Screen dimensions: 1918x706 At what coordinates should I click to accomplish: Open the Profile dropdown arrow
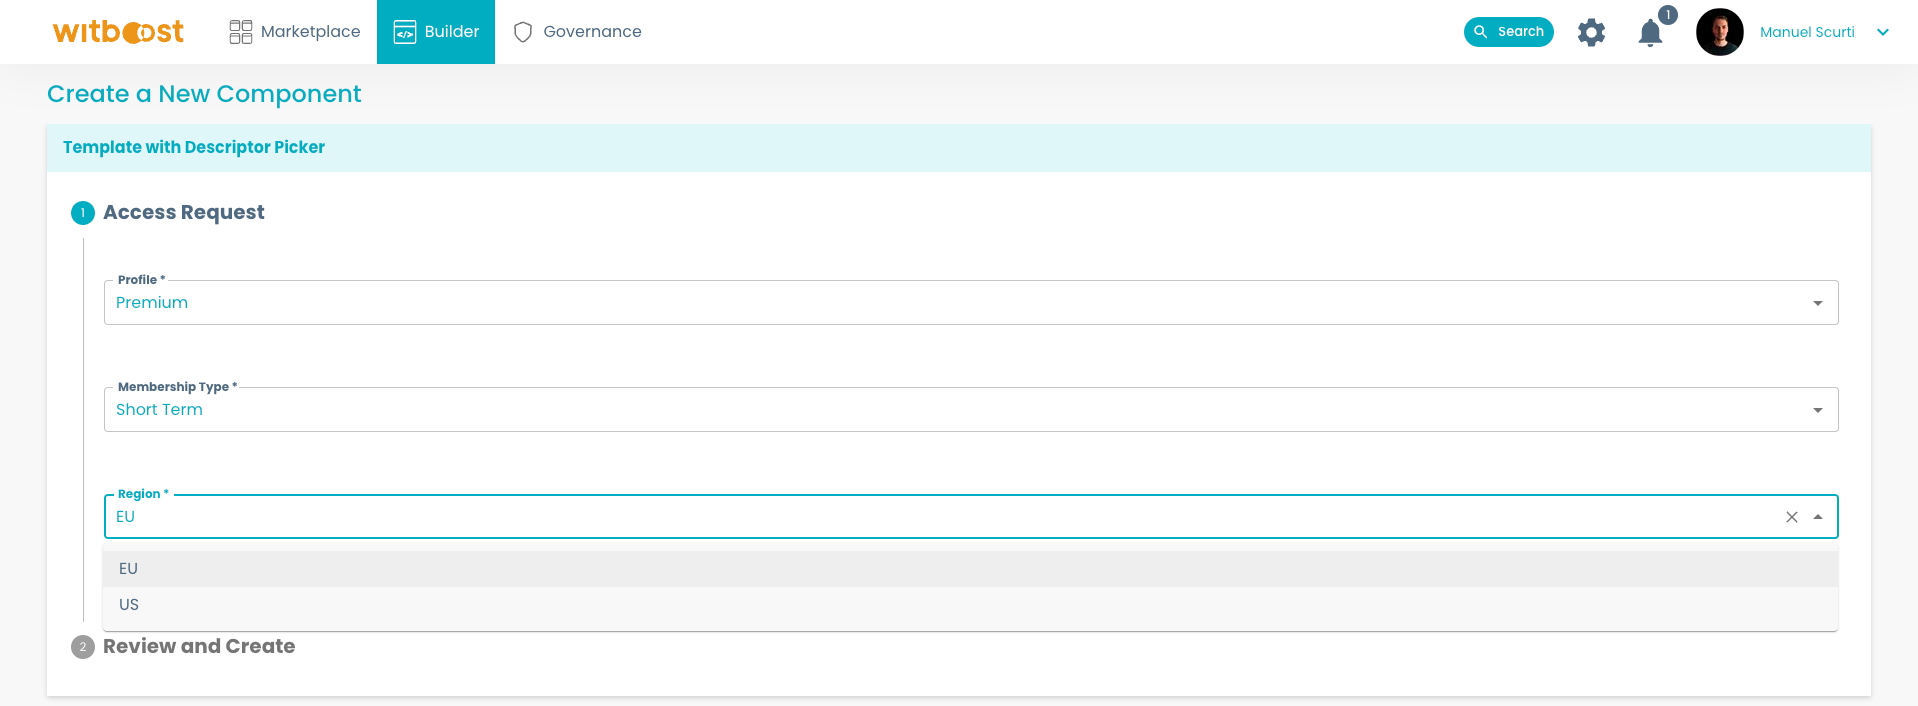coord(1817,303)
